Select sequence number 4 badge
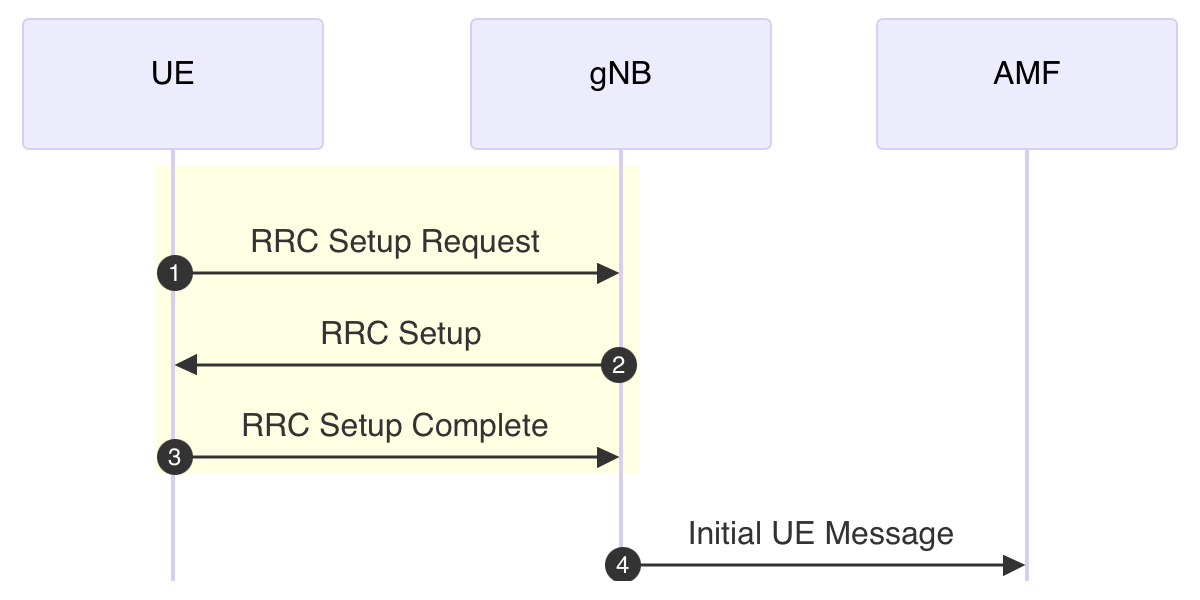Viewport: 1200px width, 600px height. [x=622, y=565]
